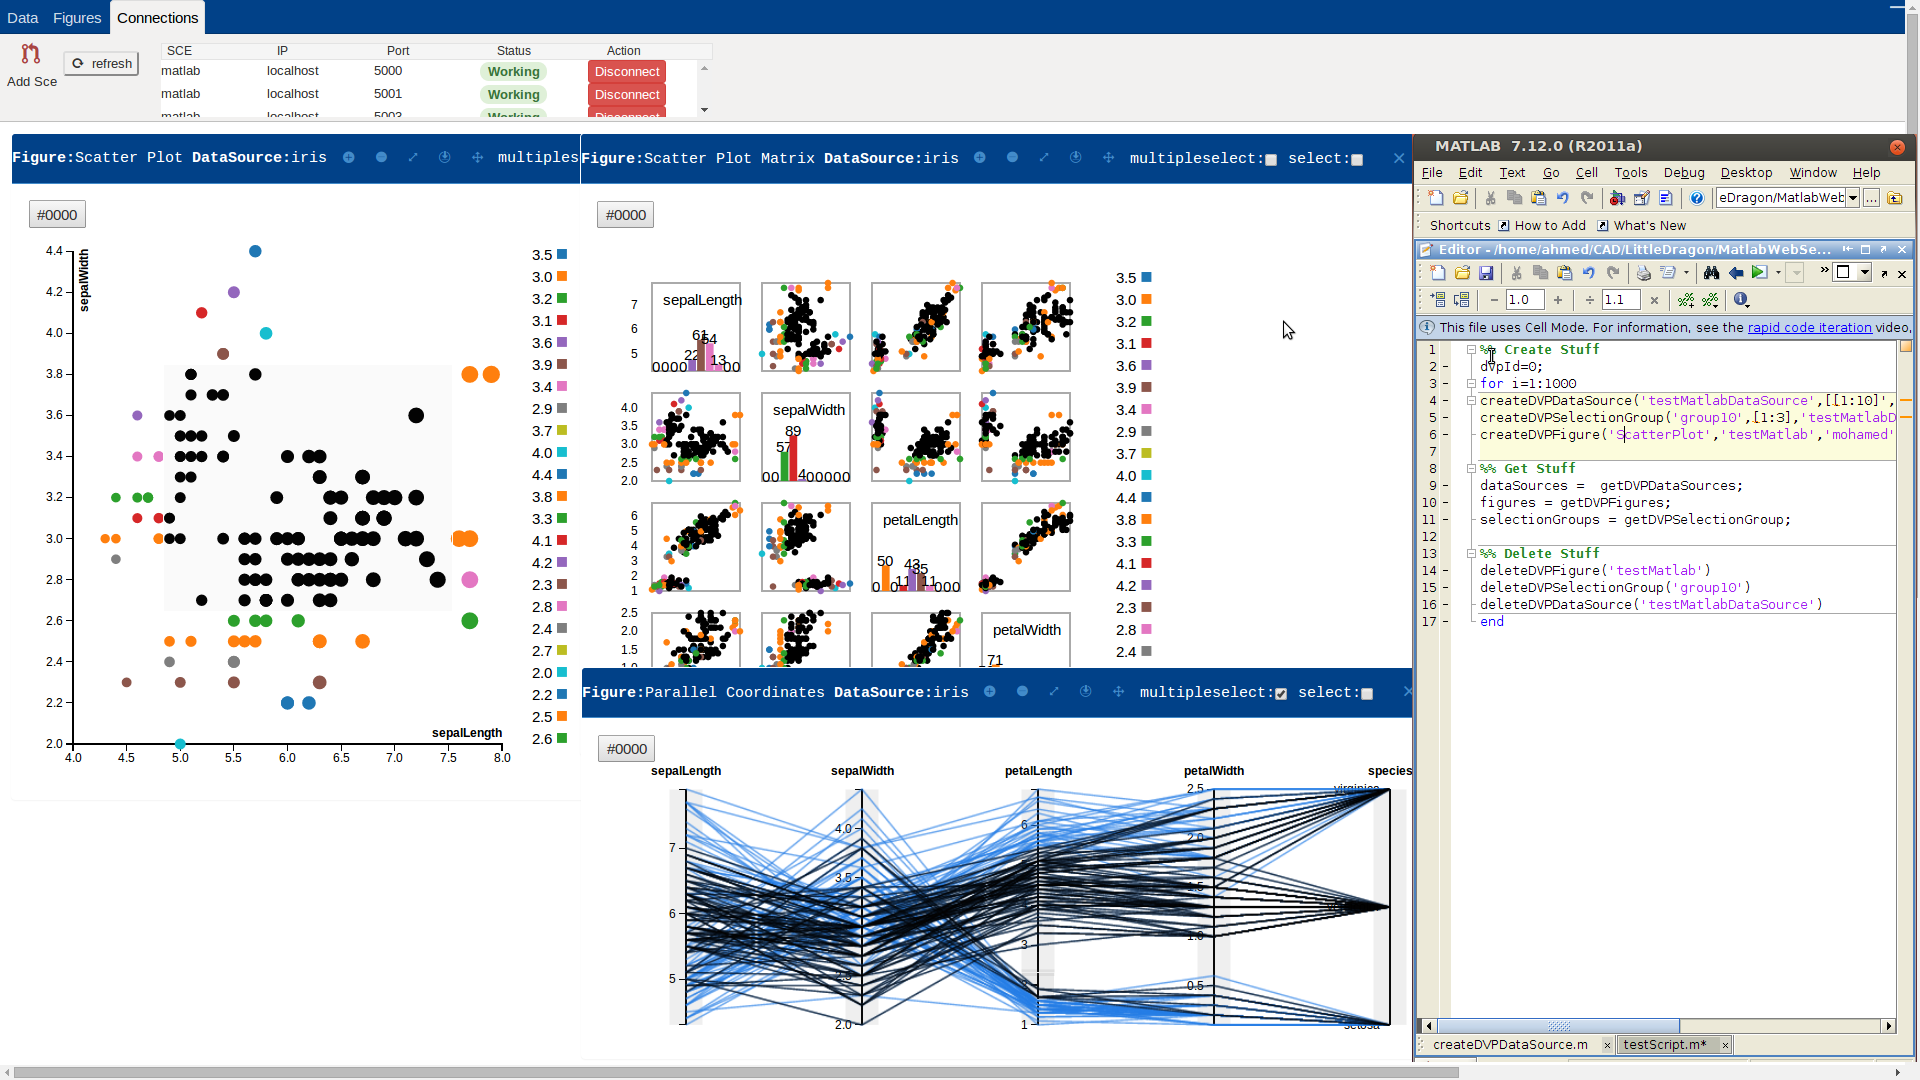Open the comment tool dropdown arrow in Editor
1920x1080 pixels.
(x=1686, y=273)
